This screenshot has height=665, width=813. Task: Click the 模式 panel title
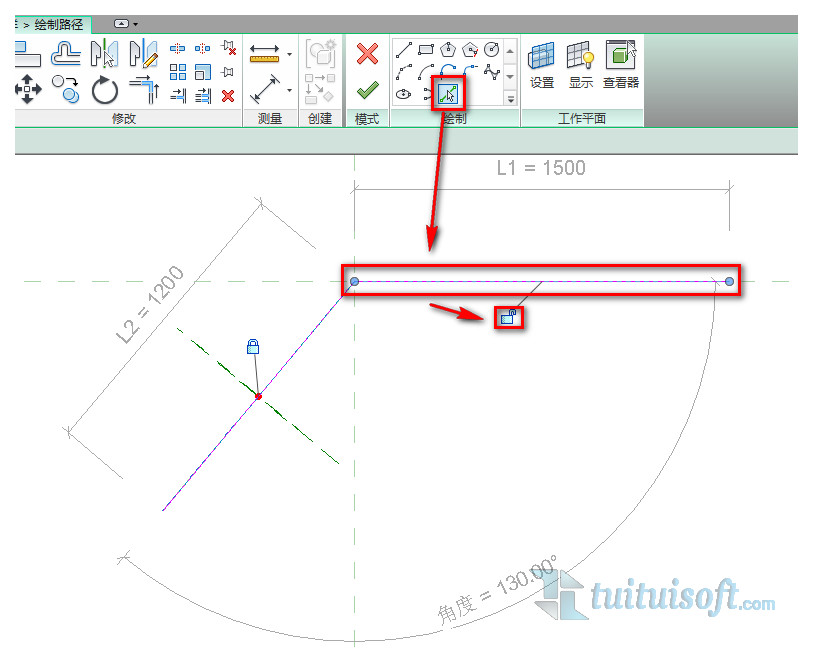point(367,119)
